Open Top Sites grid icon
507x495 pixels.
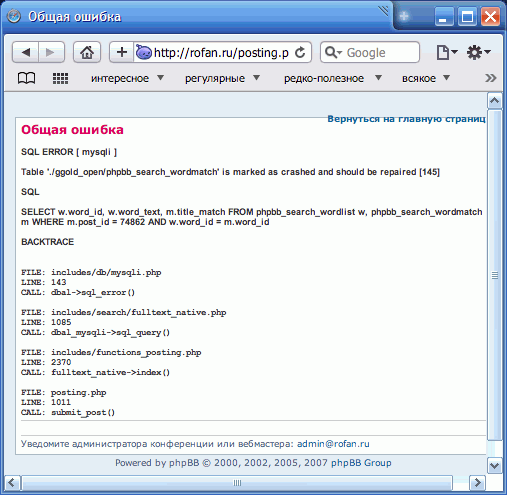tap(60, 79)
